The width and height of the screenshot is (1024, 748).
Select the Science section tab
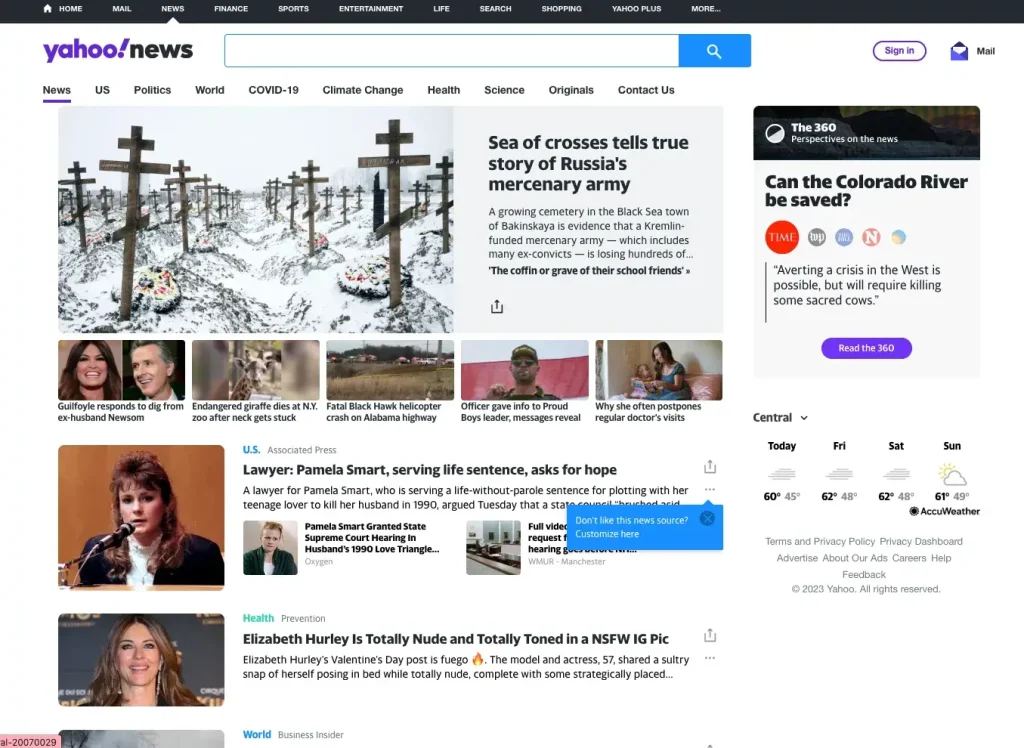(x=504, y=90)
